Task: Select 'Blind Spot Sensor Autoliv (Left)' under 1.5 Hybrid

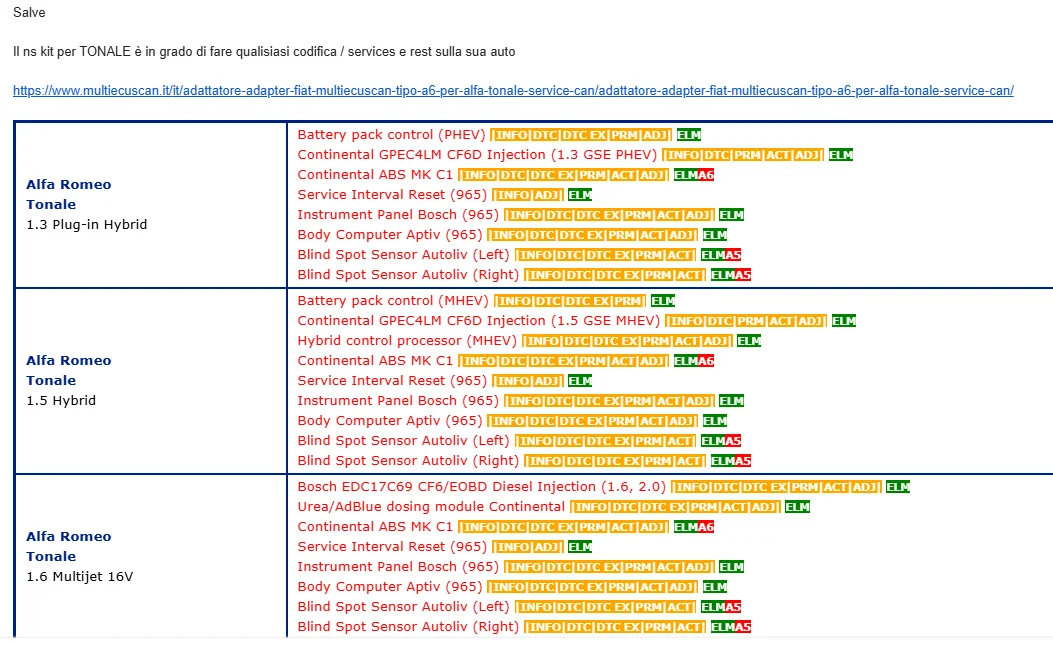Action: click(x=403, y=441)
